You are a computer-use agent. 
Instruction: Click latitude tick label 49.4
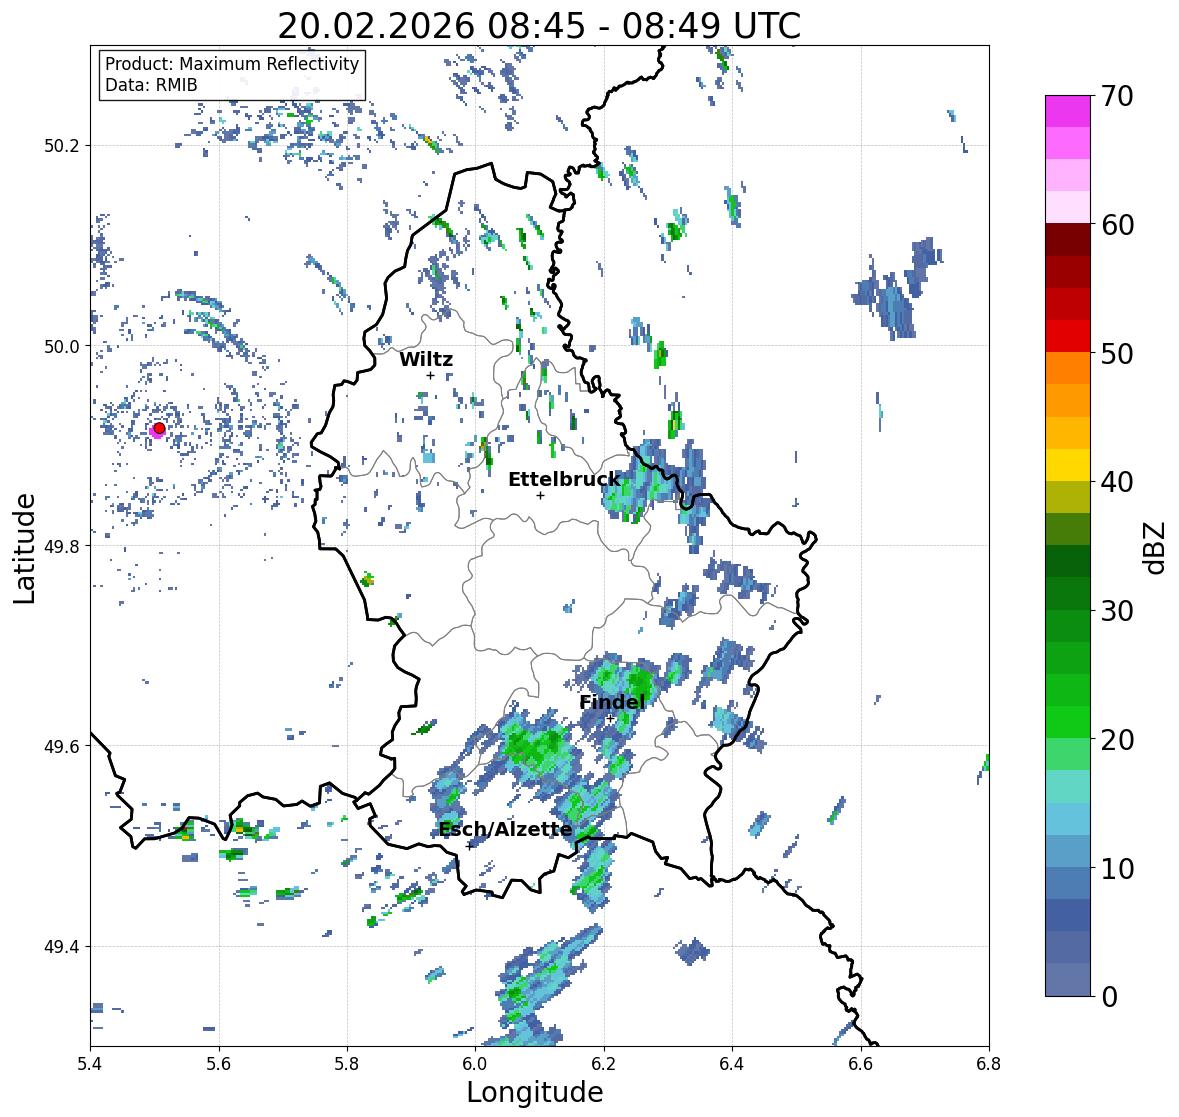click(62, 947)
